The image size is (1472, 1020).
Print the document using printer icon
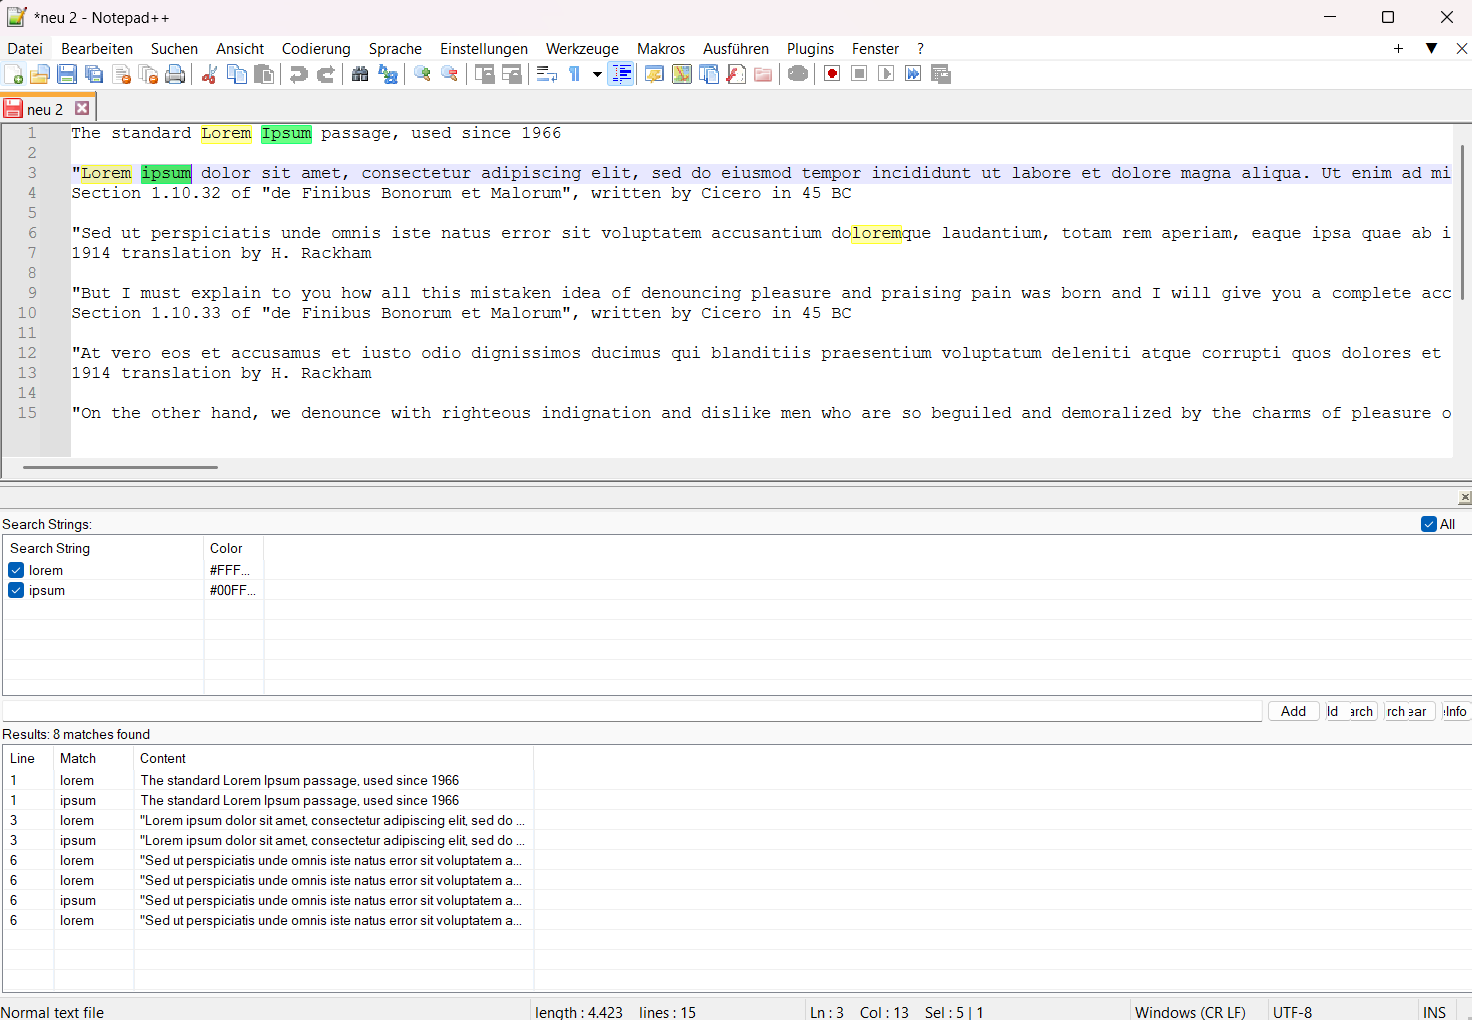pos(175,74)
